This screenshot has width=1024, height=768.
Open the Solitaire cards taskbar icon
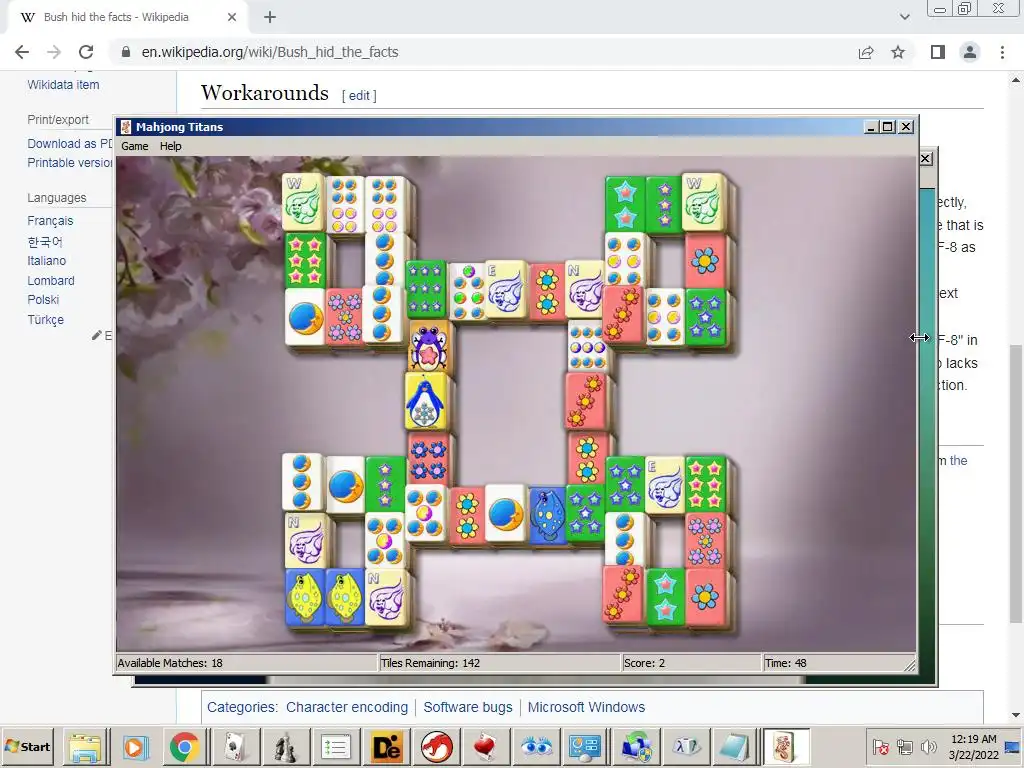tap(234, 747)
